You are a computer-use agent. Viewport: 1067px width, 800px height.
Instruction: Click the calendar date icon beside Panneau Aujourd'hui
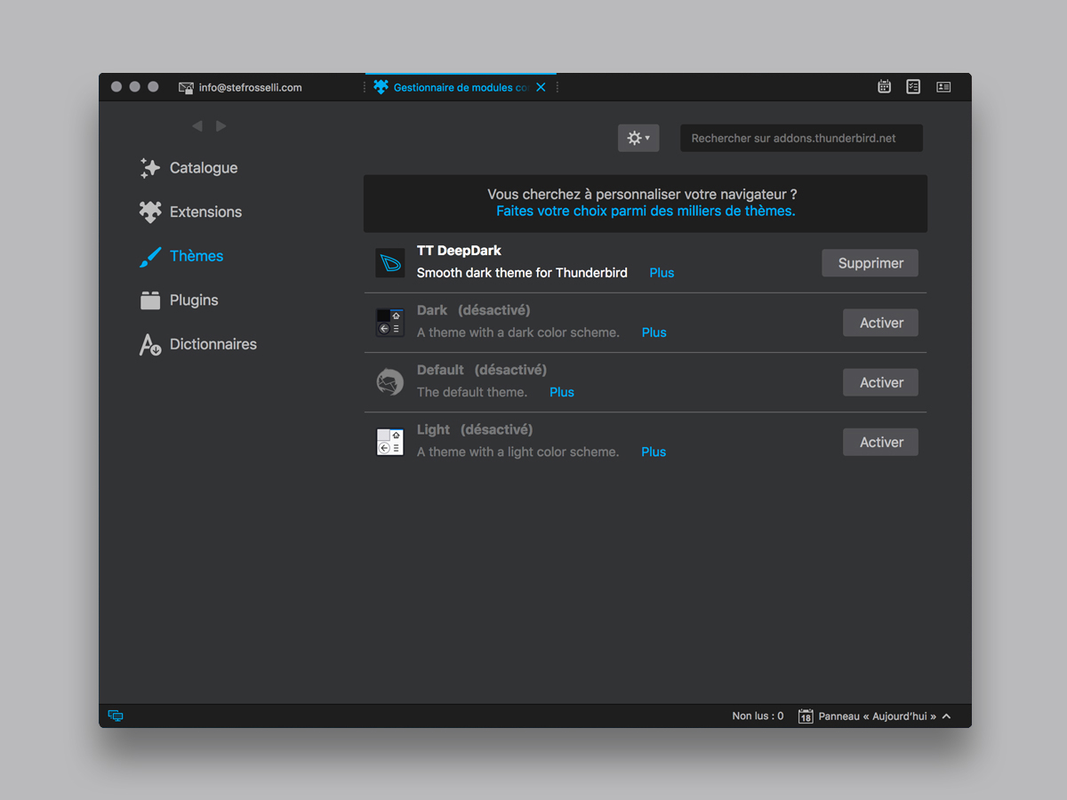pyautogui.click(x=805, y=716)
